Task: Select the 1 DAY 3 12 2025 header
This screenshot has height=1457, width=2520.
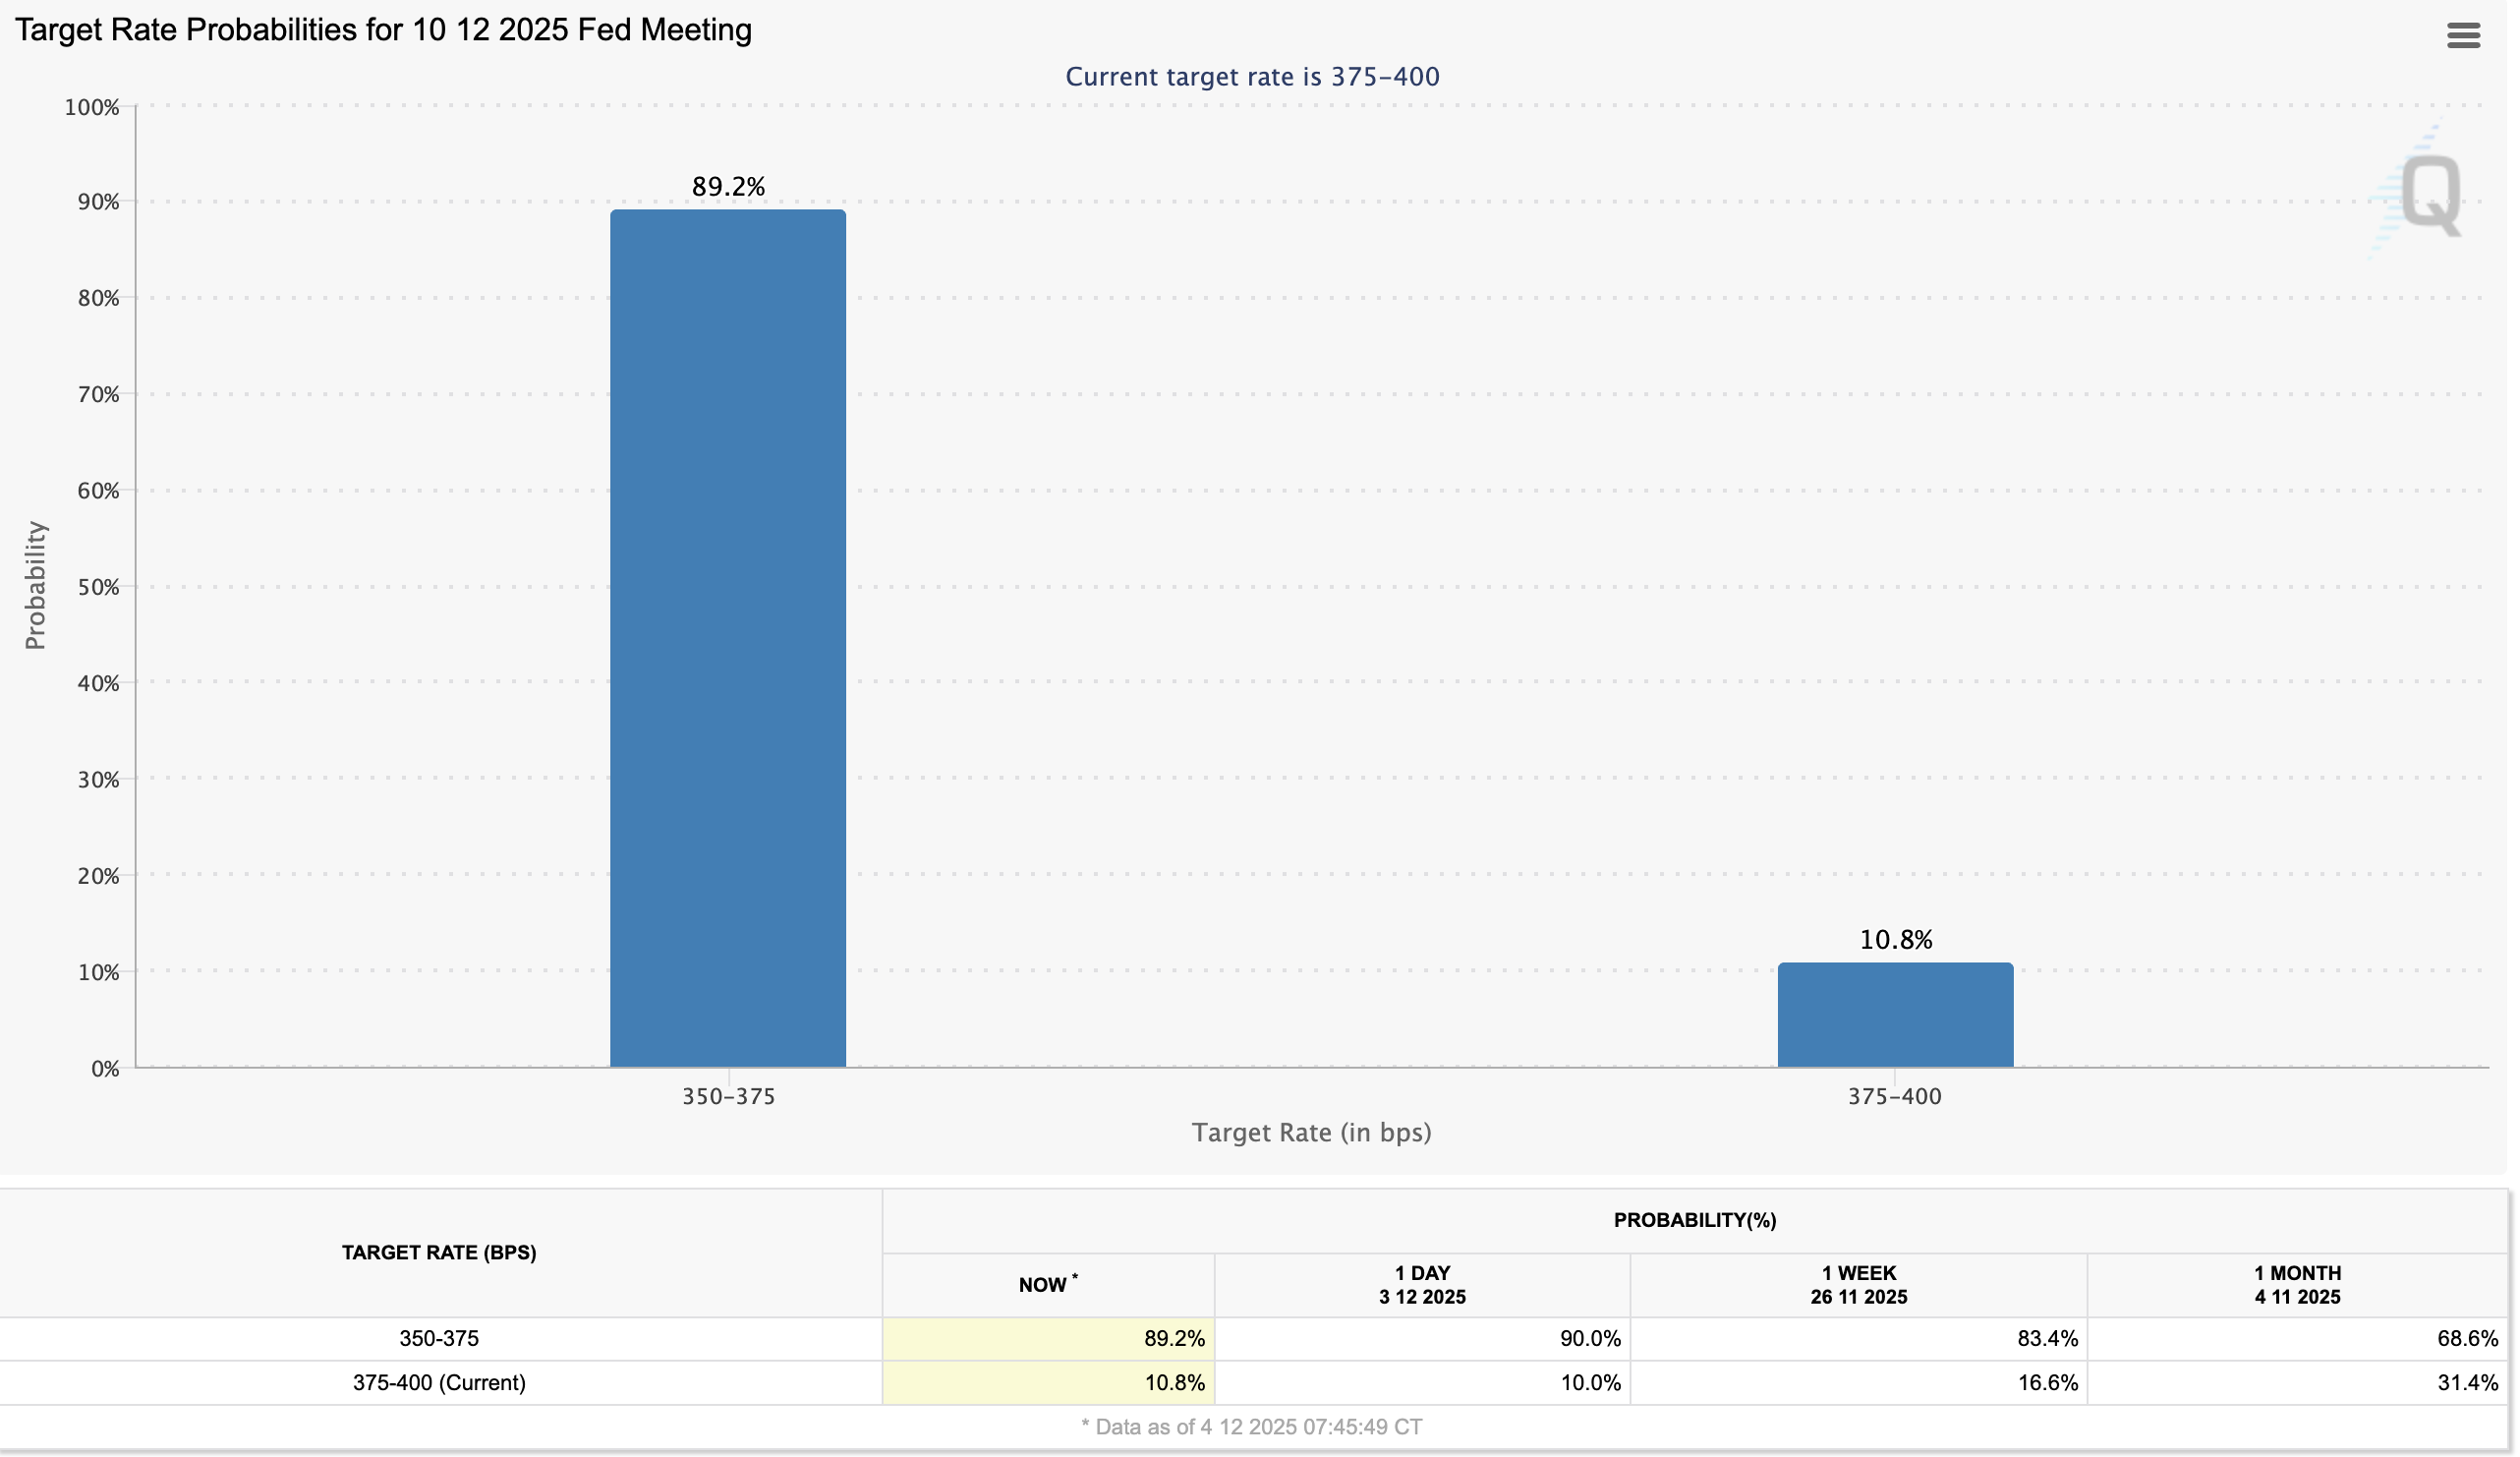Action: 1421,1285
